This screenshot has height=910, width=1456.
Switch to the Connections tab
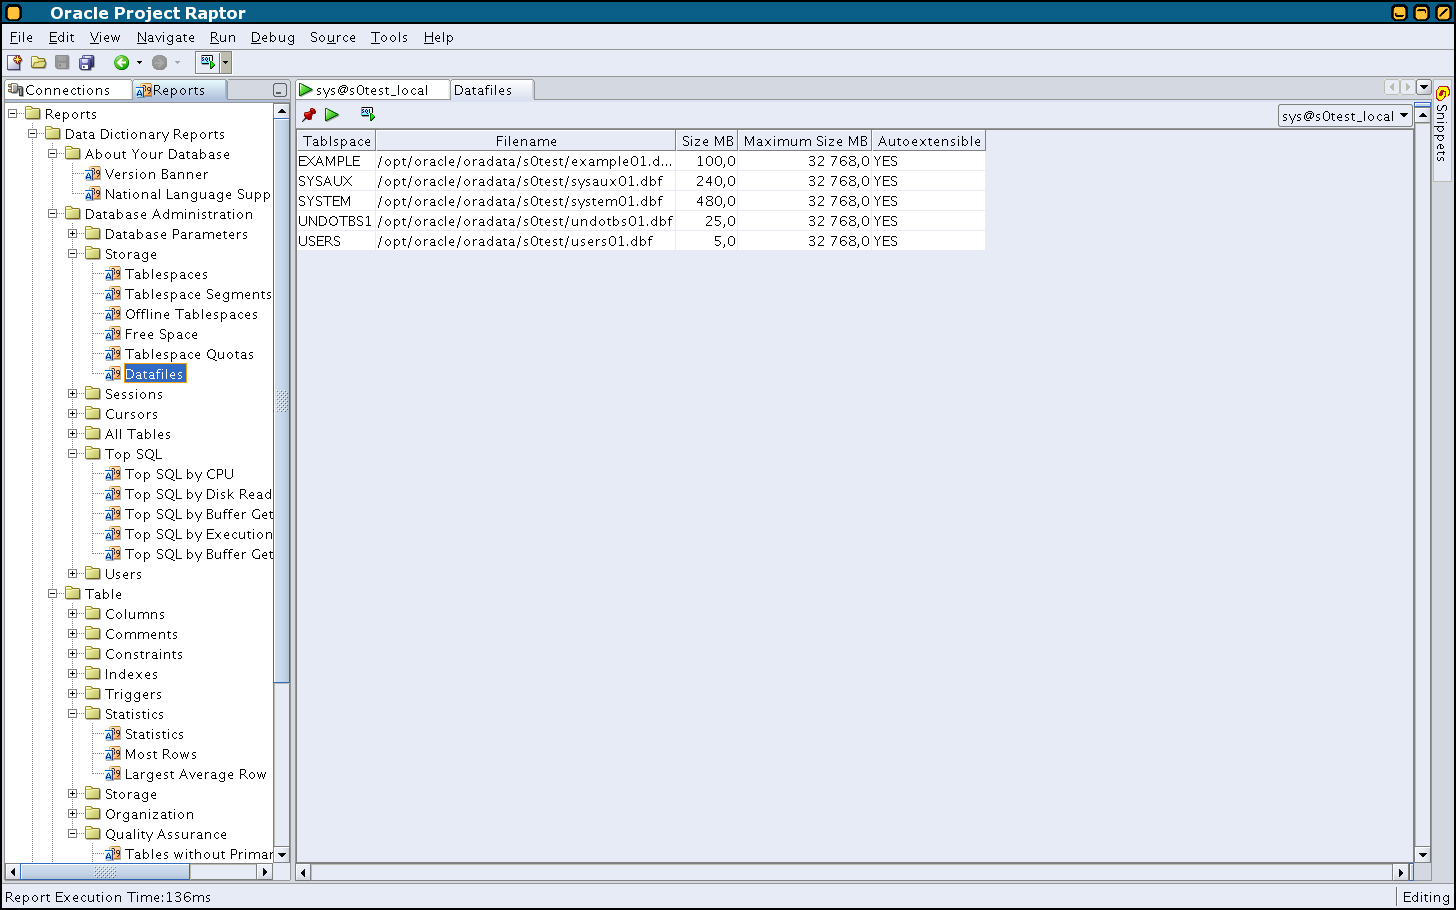coord(67,90)
